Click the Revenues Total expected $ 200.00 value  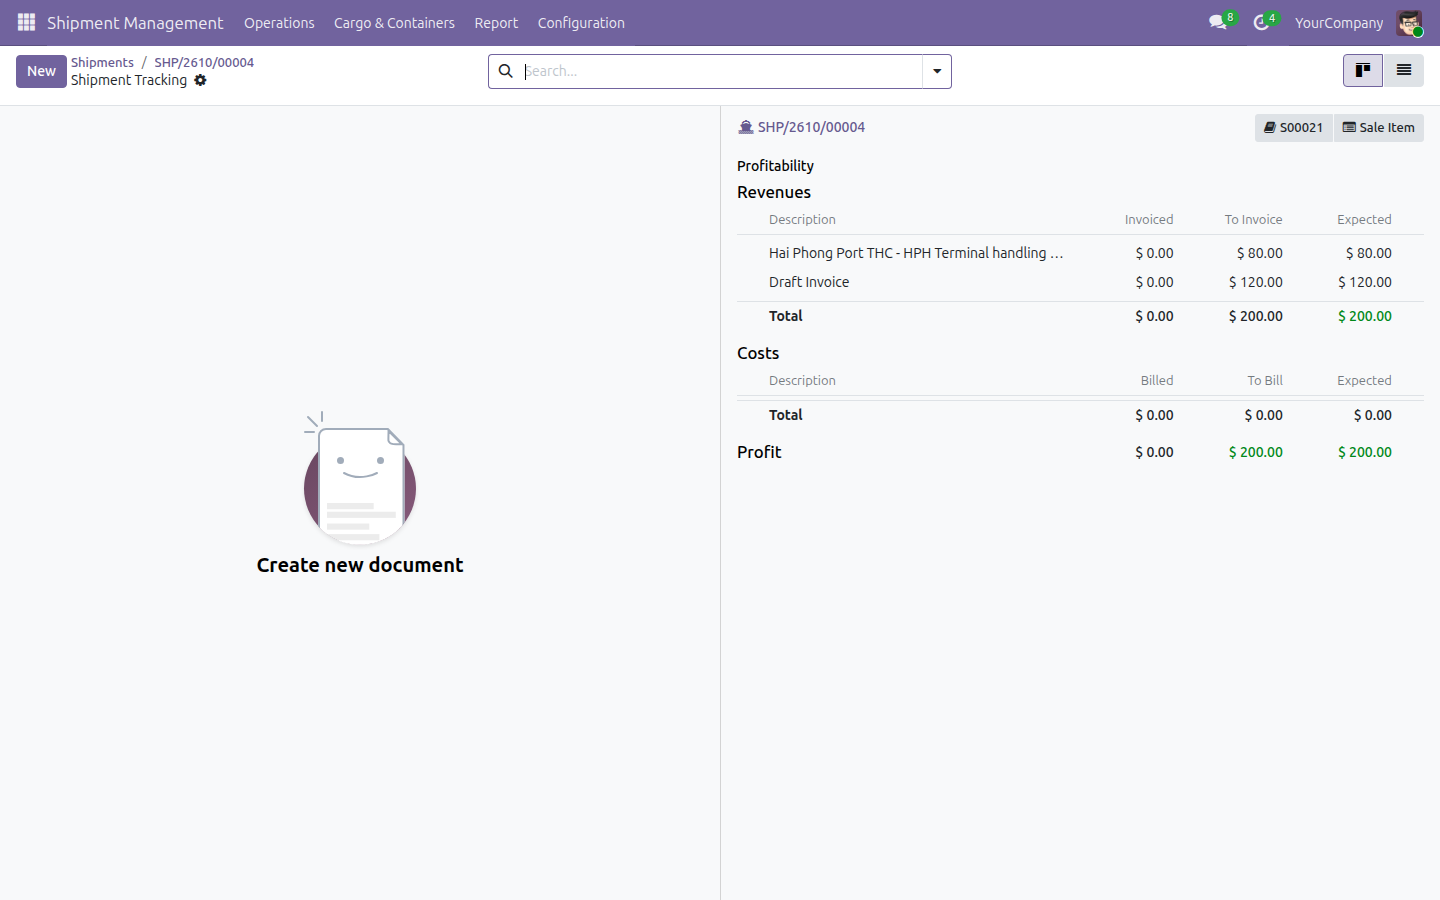click(1365, 316)
